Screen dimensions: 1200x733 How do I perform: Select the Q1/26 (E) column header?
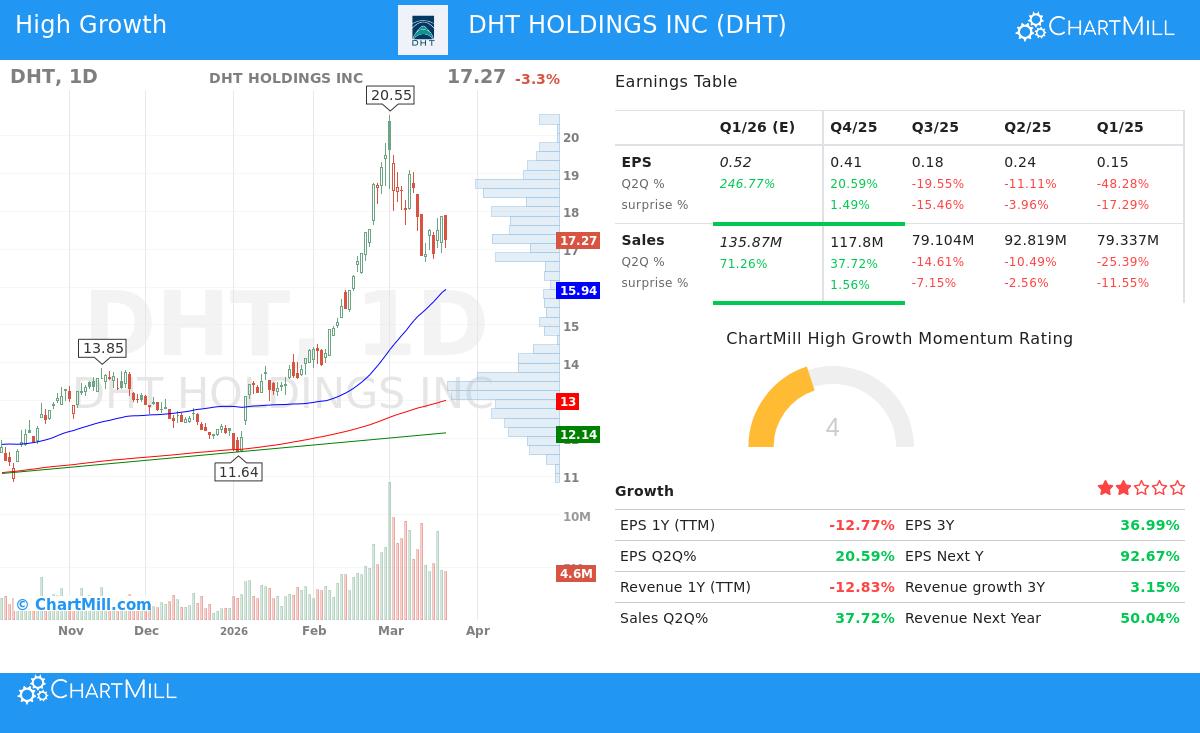tap(757, 127)
